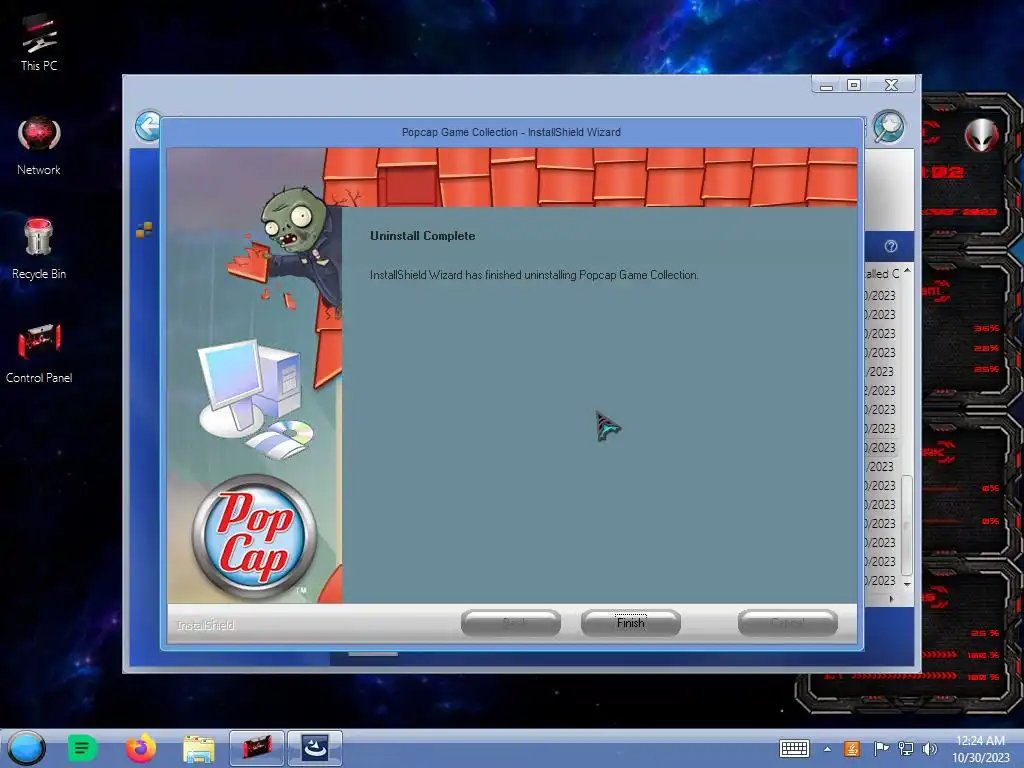Click the horizontal scroll right arrow in the programs list
Viewport: 1024px width, 768px height.
click(x=891, y=598)
